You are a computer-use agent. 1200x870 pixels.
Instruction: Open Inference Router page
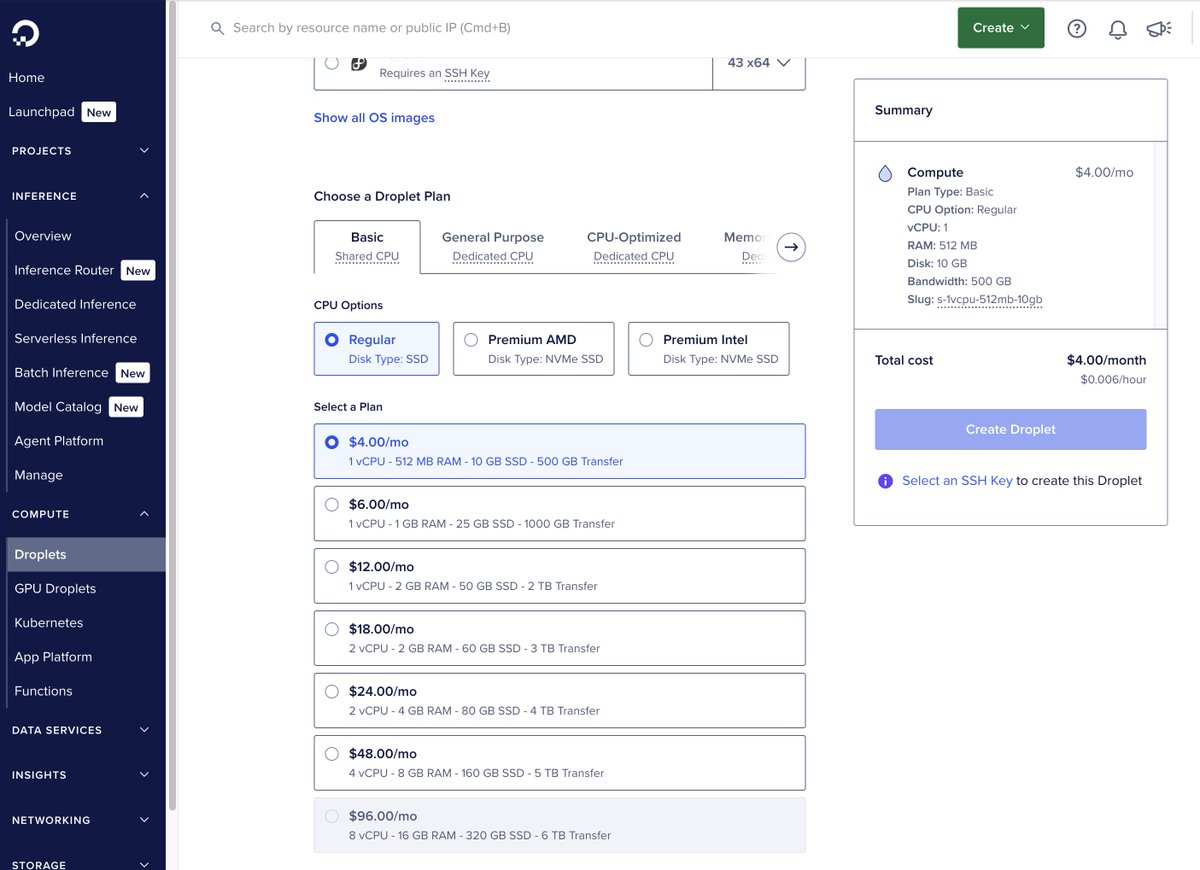pos(64,270)
